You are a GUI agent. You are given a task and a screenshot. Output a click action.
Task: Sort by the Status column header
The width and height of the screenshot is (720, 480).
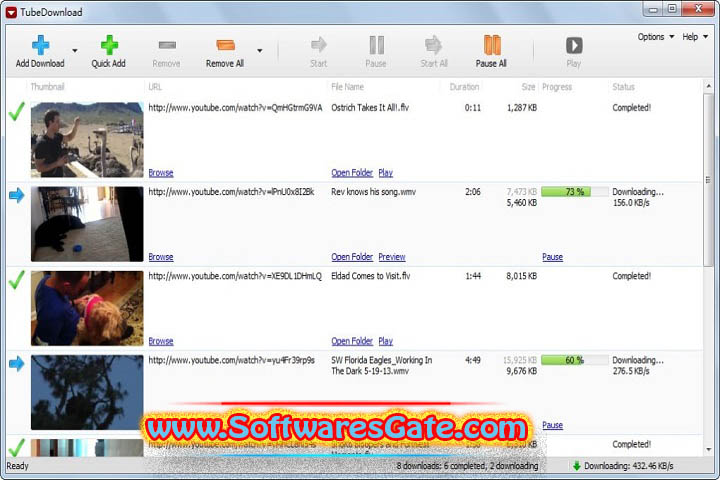[x=624, y=87]
